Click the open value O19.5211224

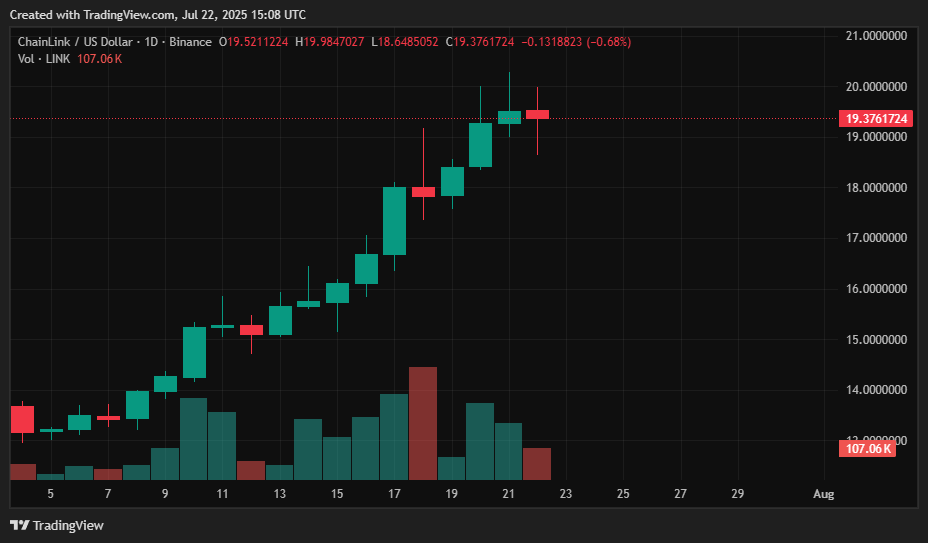click(x=258, y=42)
